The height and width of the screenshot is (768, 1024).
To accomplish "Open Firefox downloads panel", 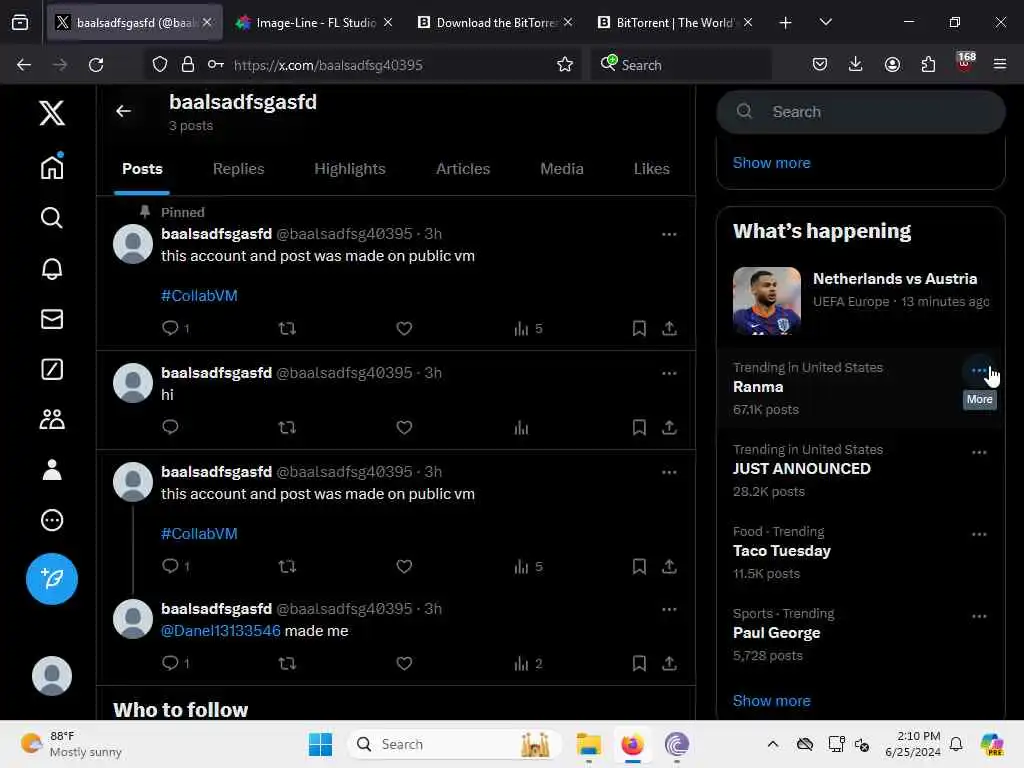I will pyautogui.click(x=856, y=64).
